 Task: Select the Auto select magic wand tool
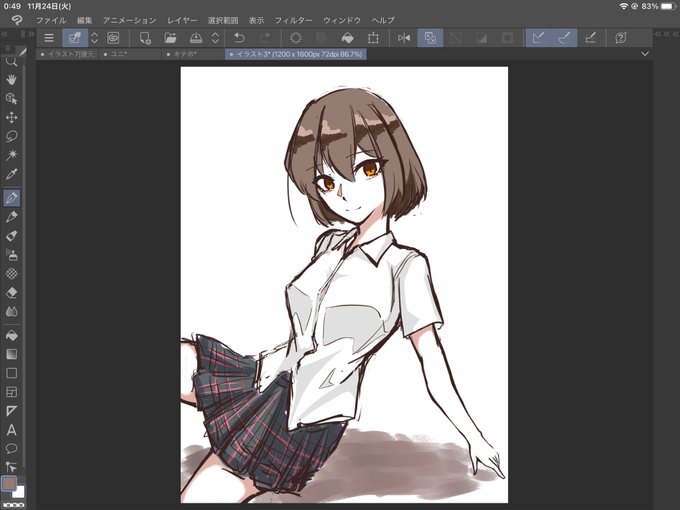[x=11, y=155]
